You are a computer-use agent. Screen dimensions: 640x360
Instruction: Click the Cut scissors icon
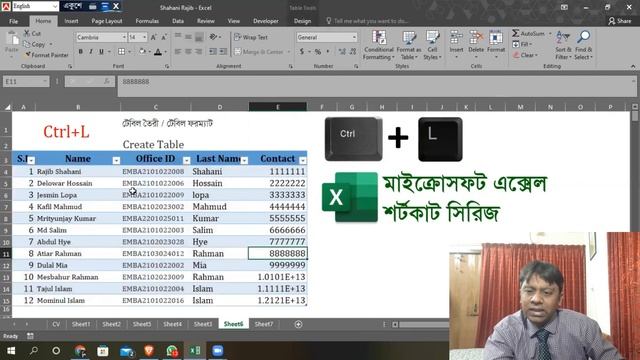[x=27, y=33]
